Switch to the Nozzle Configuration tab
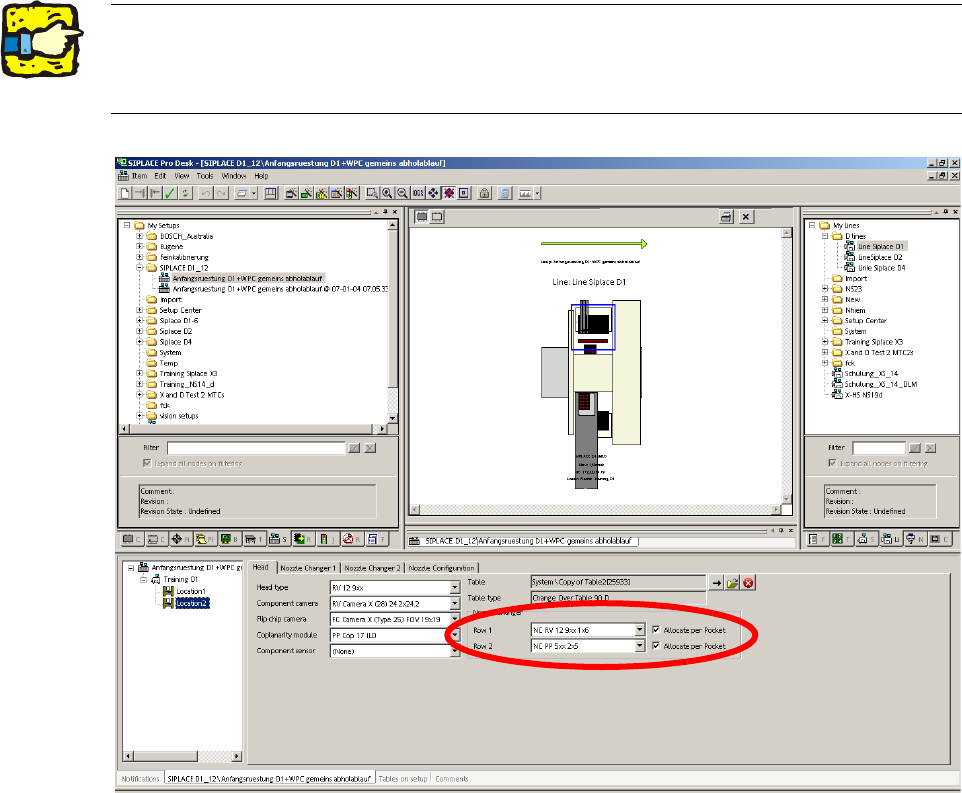This screenshot has width=962, height=793. point(442,568)
